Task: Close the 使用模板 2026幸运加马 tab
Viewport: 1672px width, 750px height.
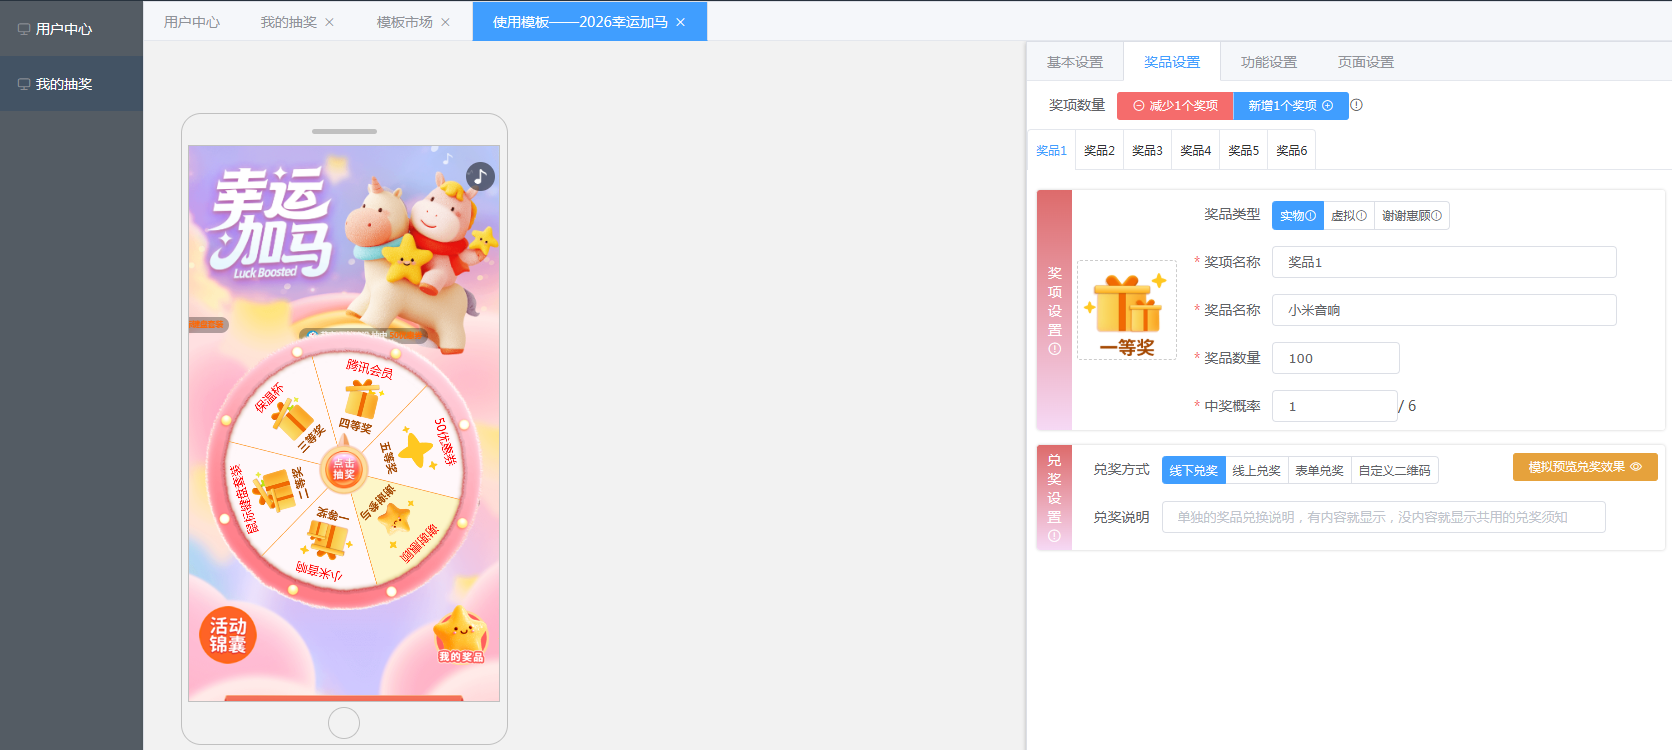Action: click(680, 22)
